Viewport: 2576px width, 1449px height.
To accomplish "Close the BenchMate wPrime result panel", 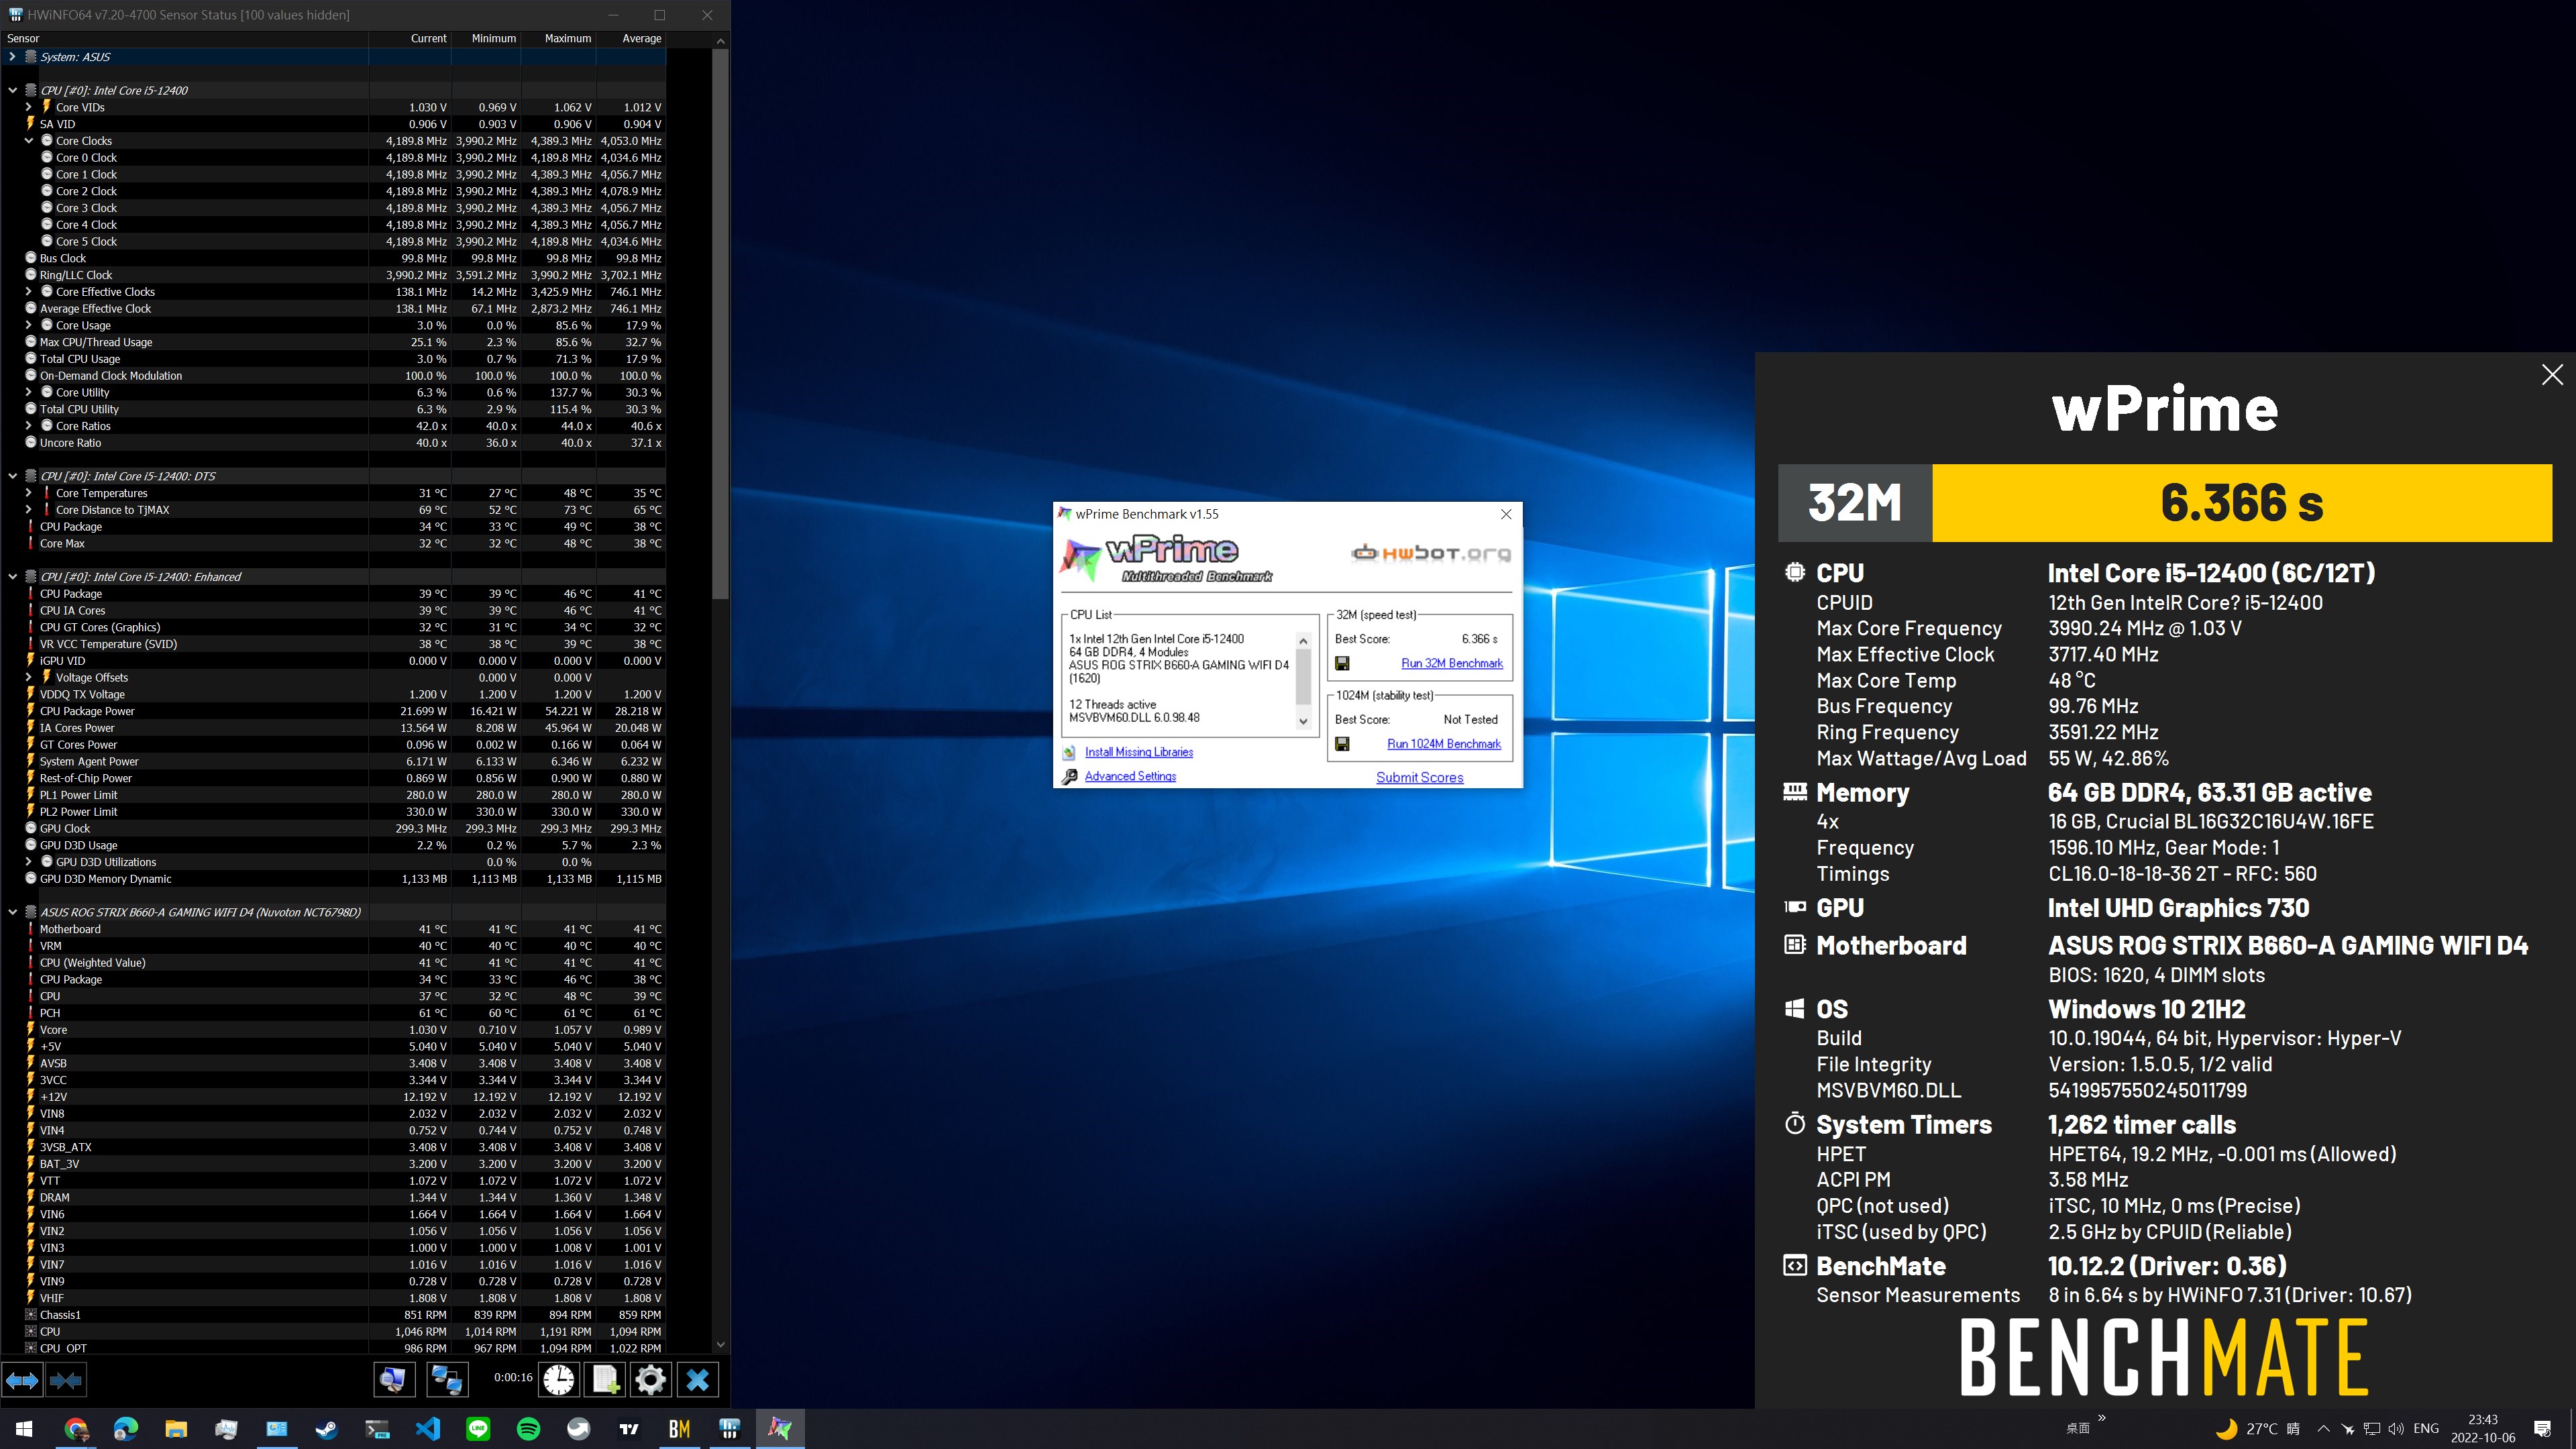I will point(2551,375).
